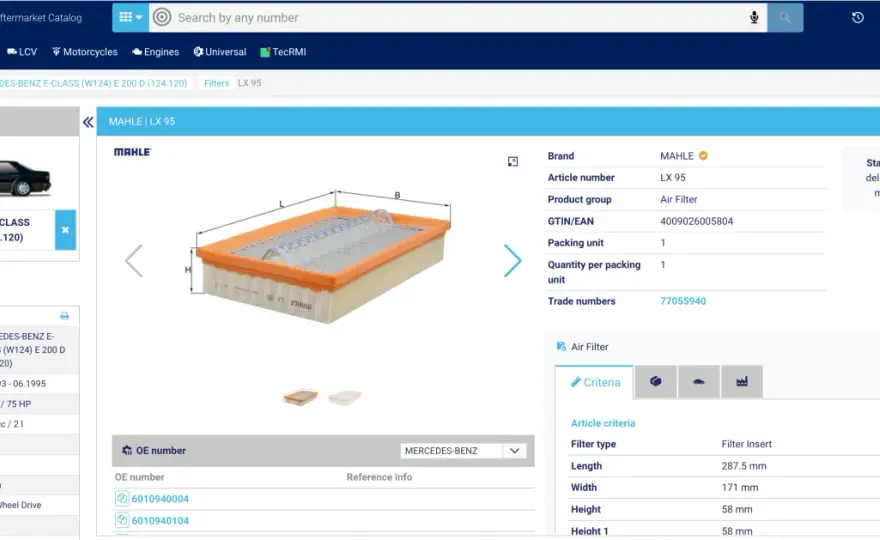Screen dimensions: 880x540
Task: Activate voice search microphone
Action: [754, 17]
